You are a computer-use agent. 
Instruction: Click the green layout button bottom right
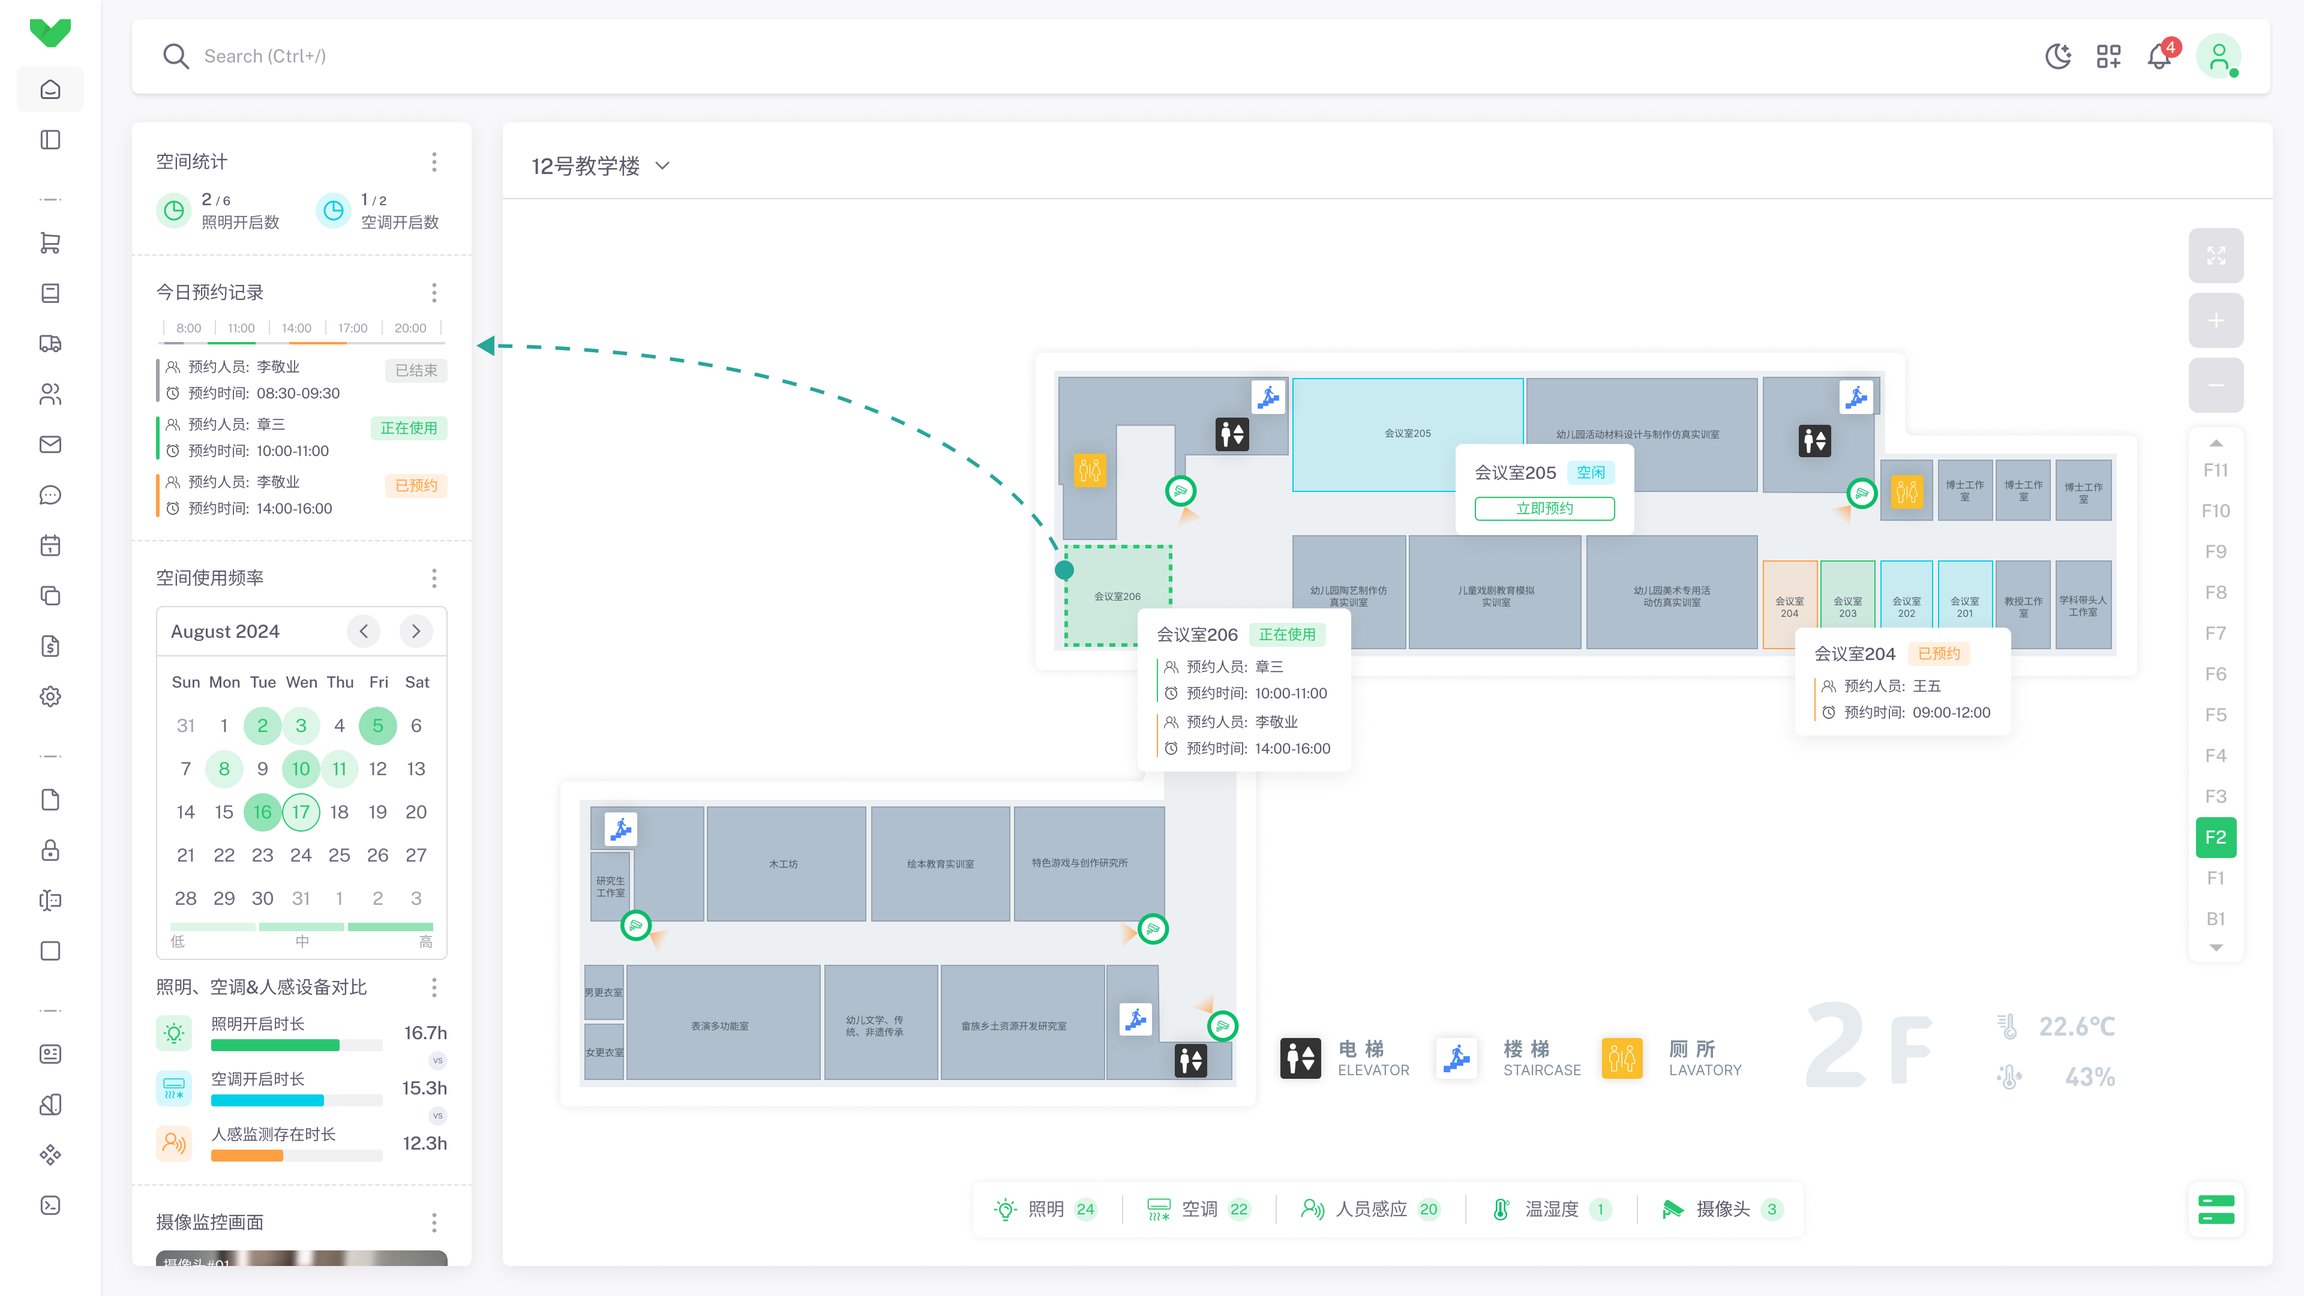coord(2216,1209)
